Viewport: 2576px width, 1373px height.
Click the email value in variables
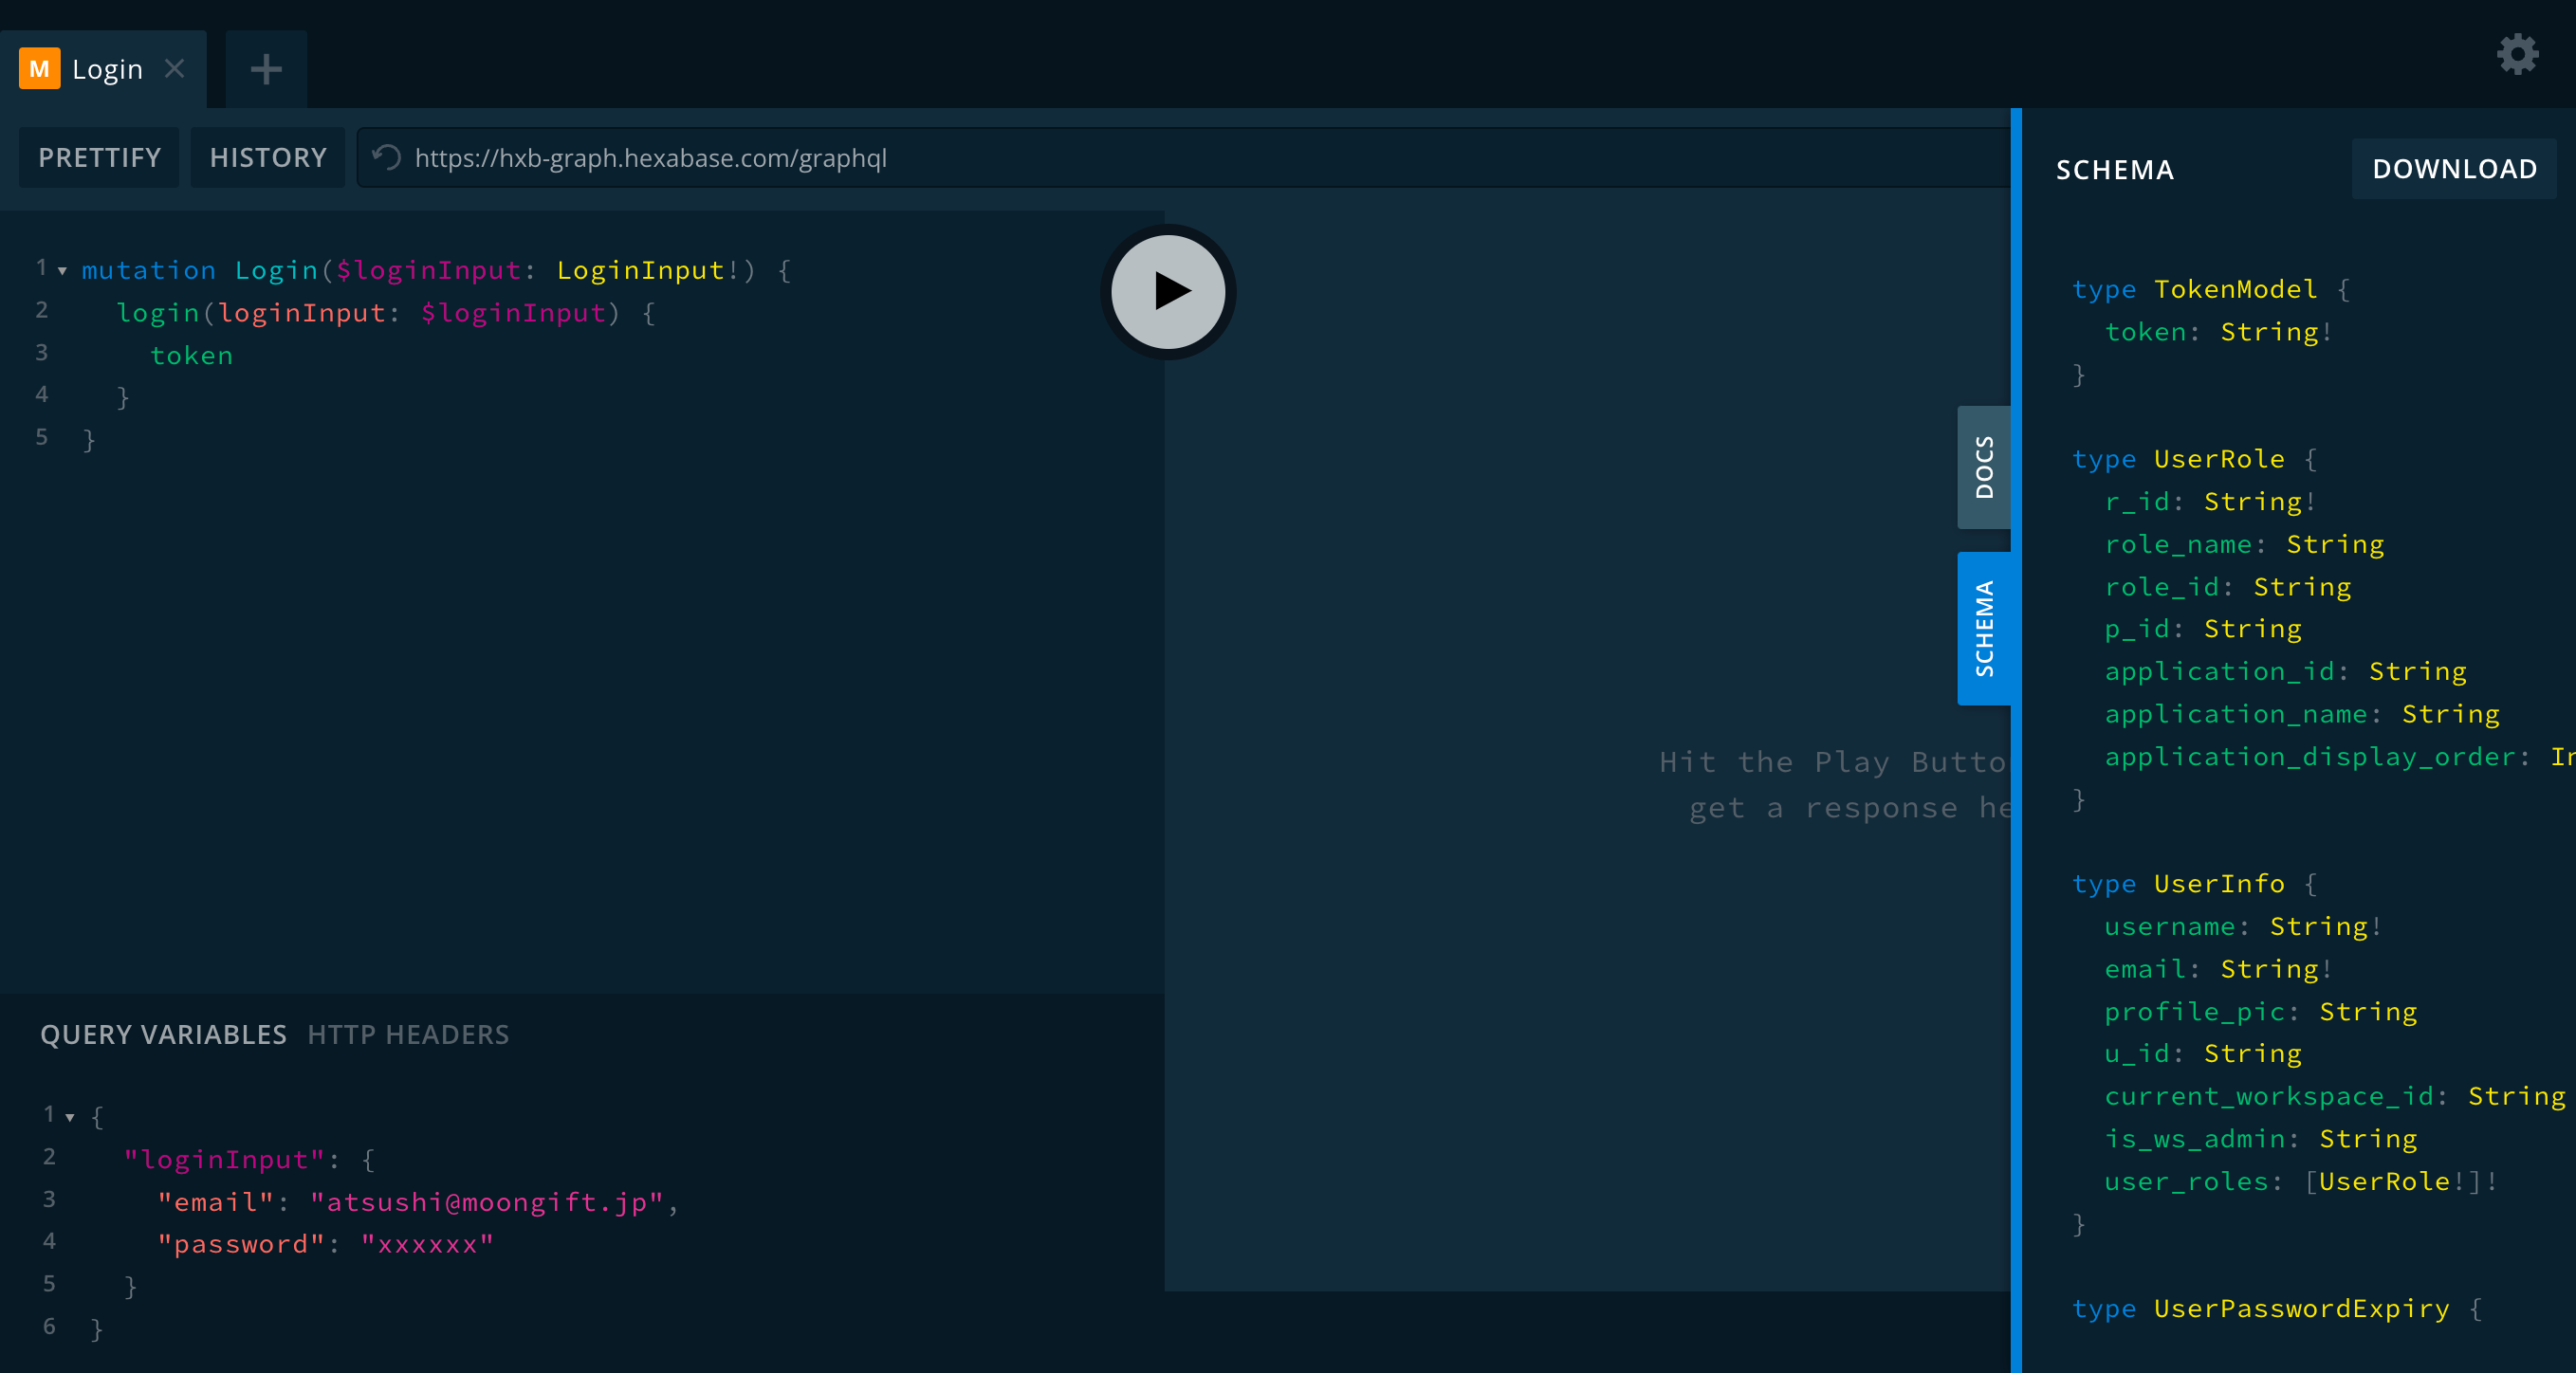point(486,1202)
